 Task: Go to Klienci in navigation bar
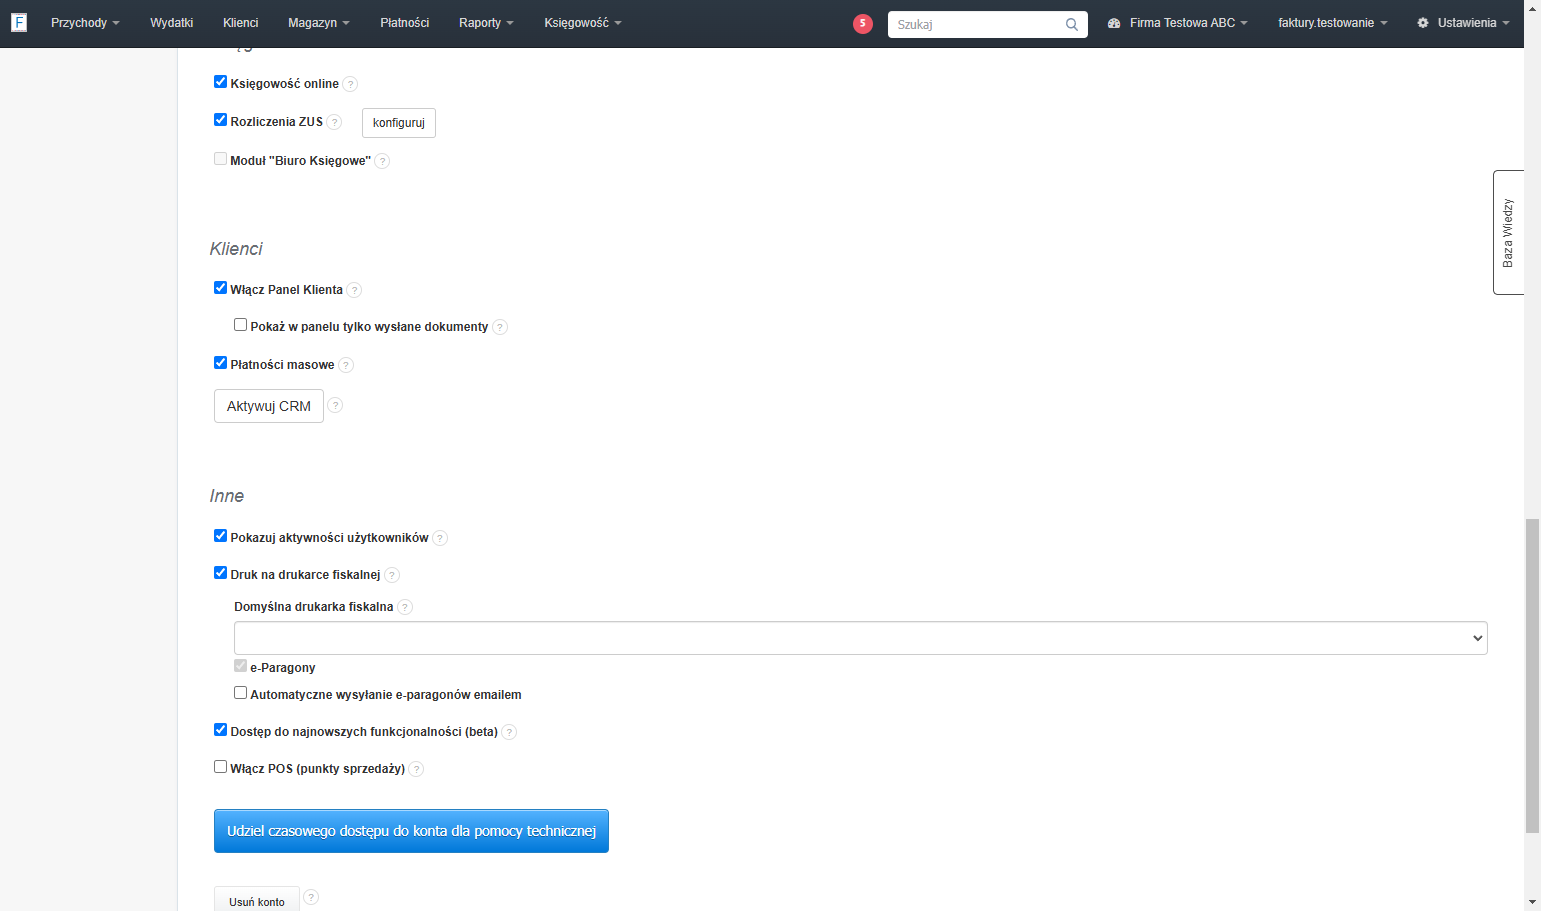click(240, 23)
